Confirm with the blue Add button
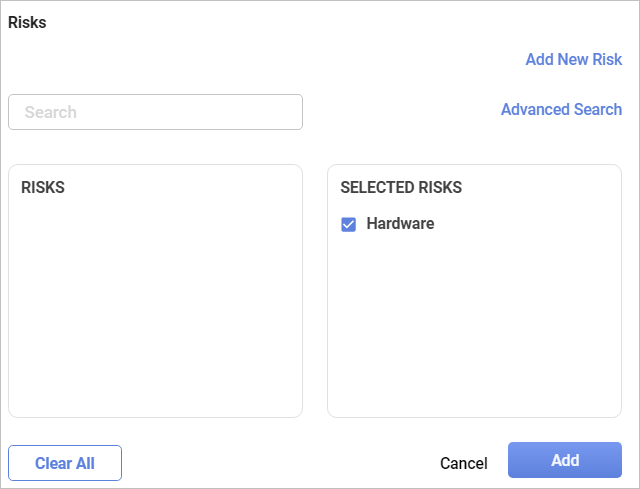The height and width of the screenshot is (489, 640). point(565,460)
